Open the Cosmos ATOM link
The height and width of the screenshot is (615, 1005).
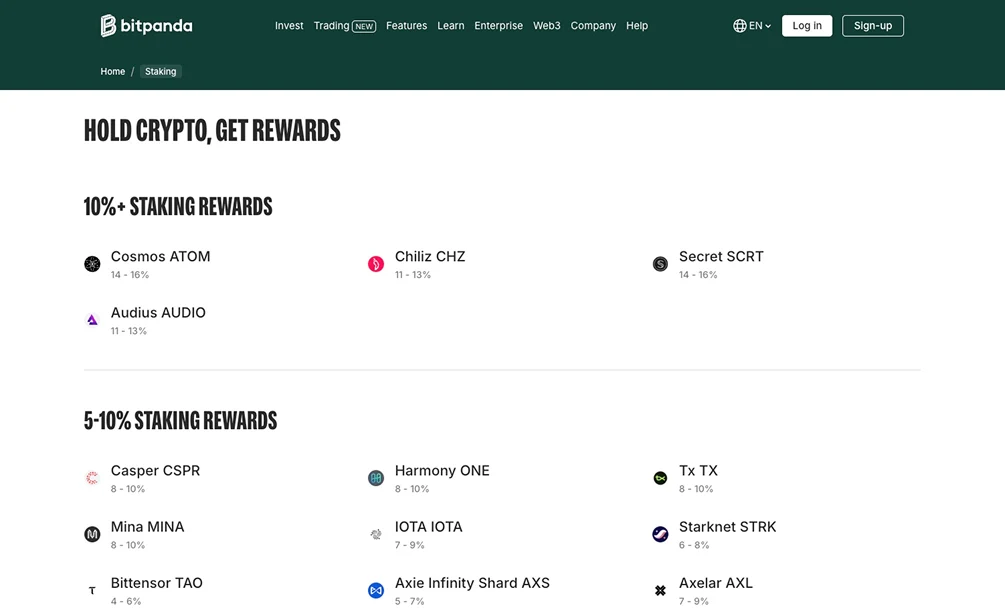tap(160, 256)
